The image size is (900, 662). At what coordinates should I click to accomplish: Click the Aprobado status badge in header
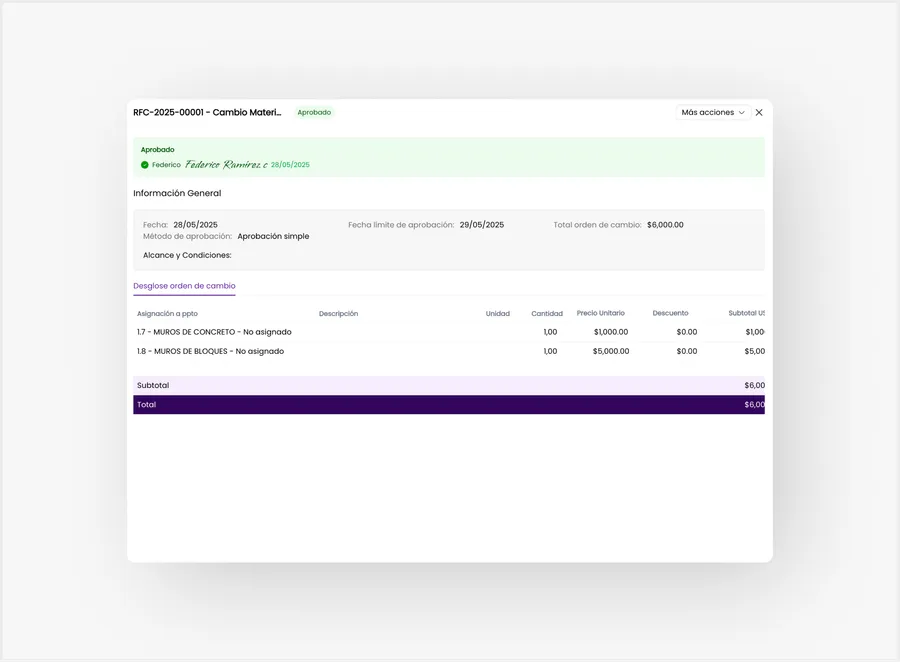(314, 113)
